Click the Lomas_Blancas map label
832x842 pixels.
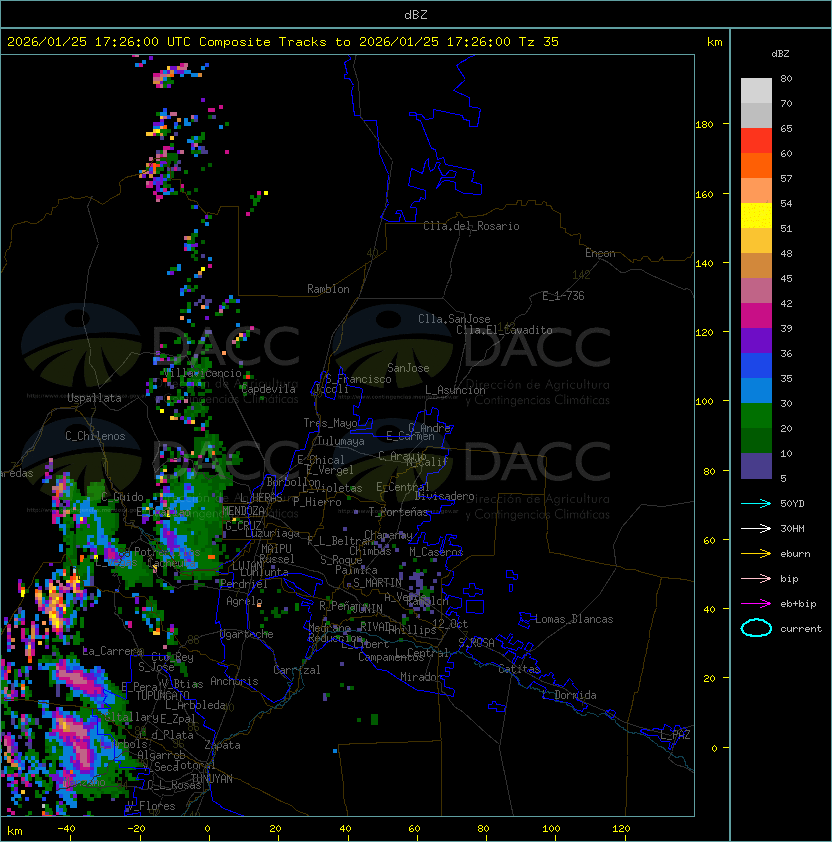574,619
